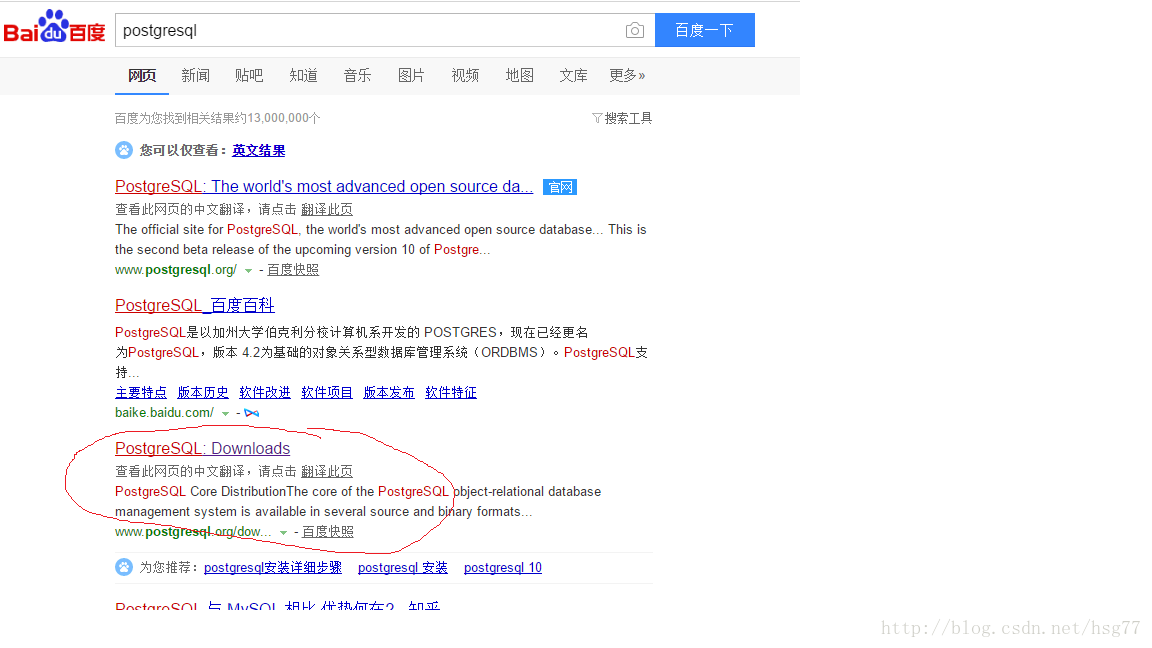Expand dropdown arrow next to baike.baidu.com/
The width and height of the screenshot is (1152, 648).
point(226,414)
